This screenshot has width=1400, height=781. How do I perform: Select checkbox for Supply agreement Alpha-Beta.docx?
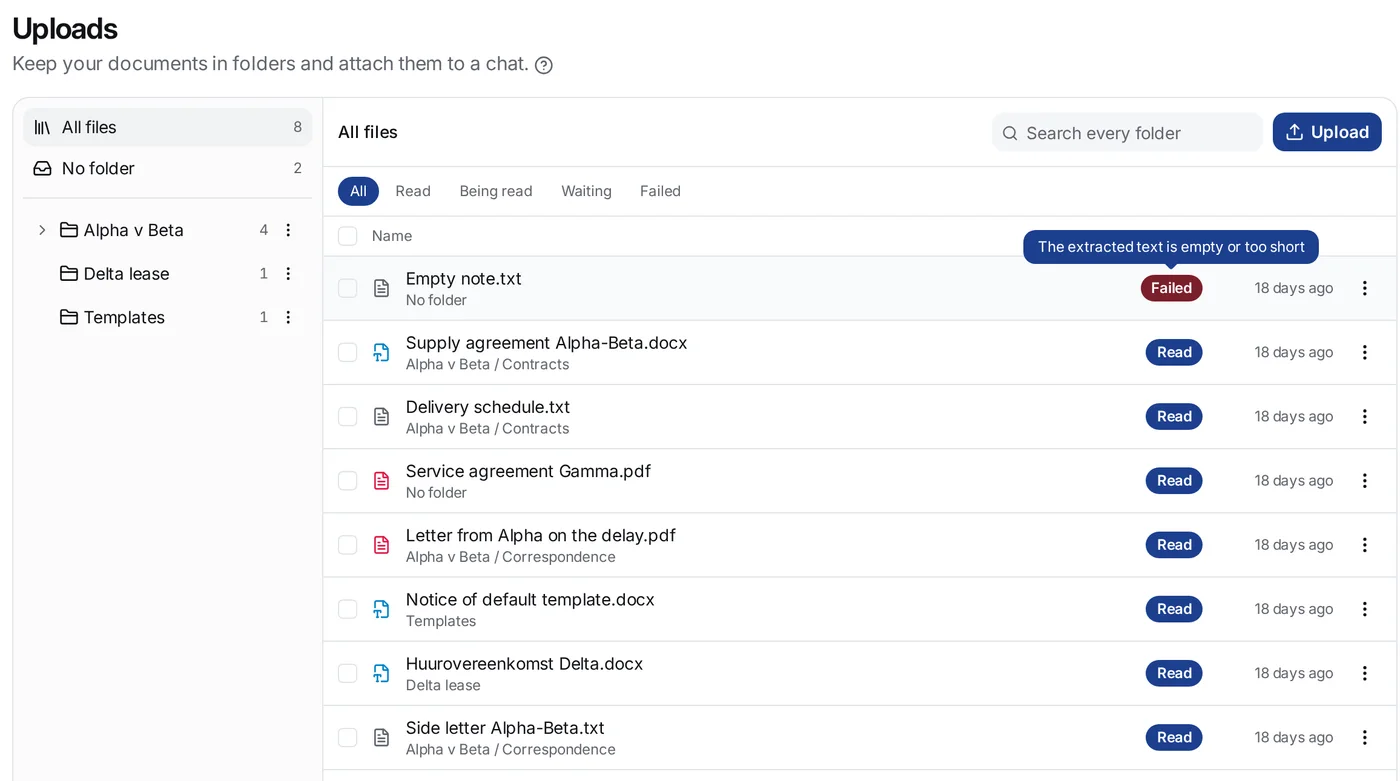(347, 352)
